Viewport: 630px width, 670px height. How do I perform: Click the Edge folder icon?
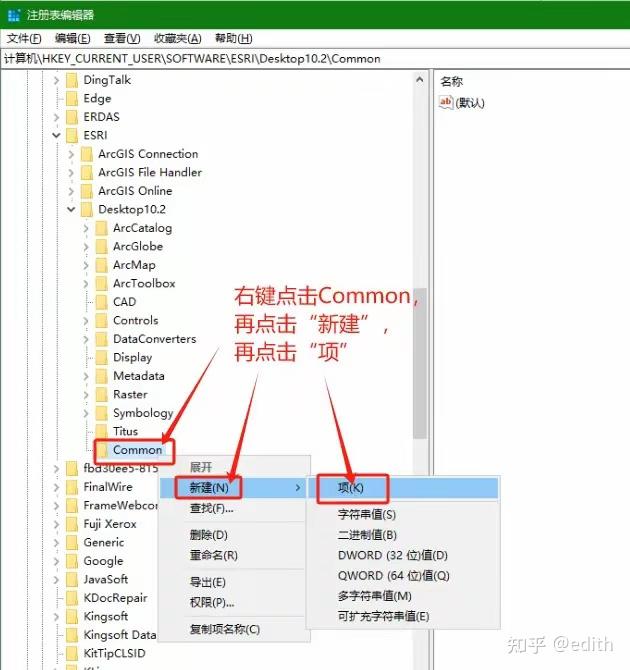pyautogui.click(x=72, y=98)
